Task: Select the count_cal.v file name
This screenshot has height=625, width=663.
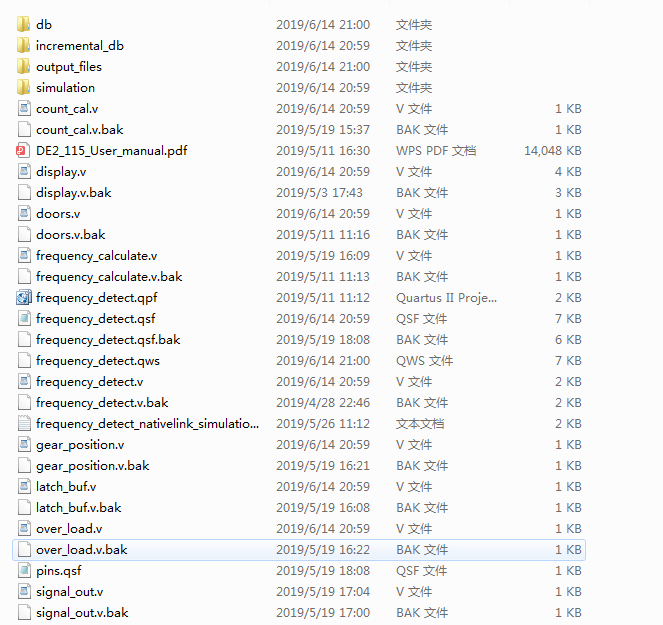Action: [67, 109]
